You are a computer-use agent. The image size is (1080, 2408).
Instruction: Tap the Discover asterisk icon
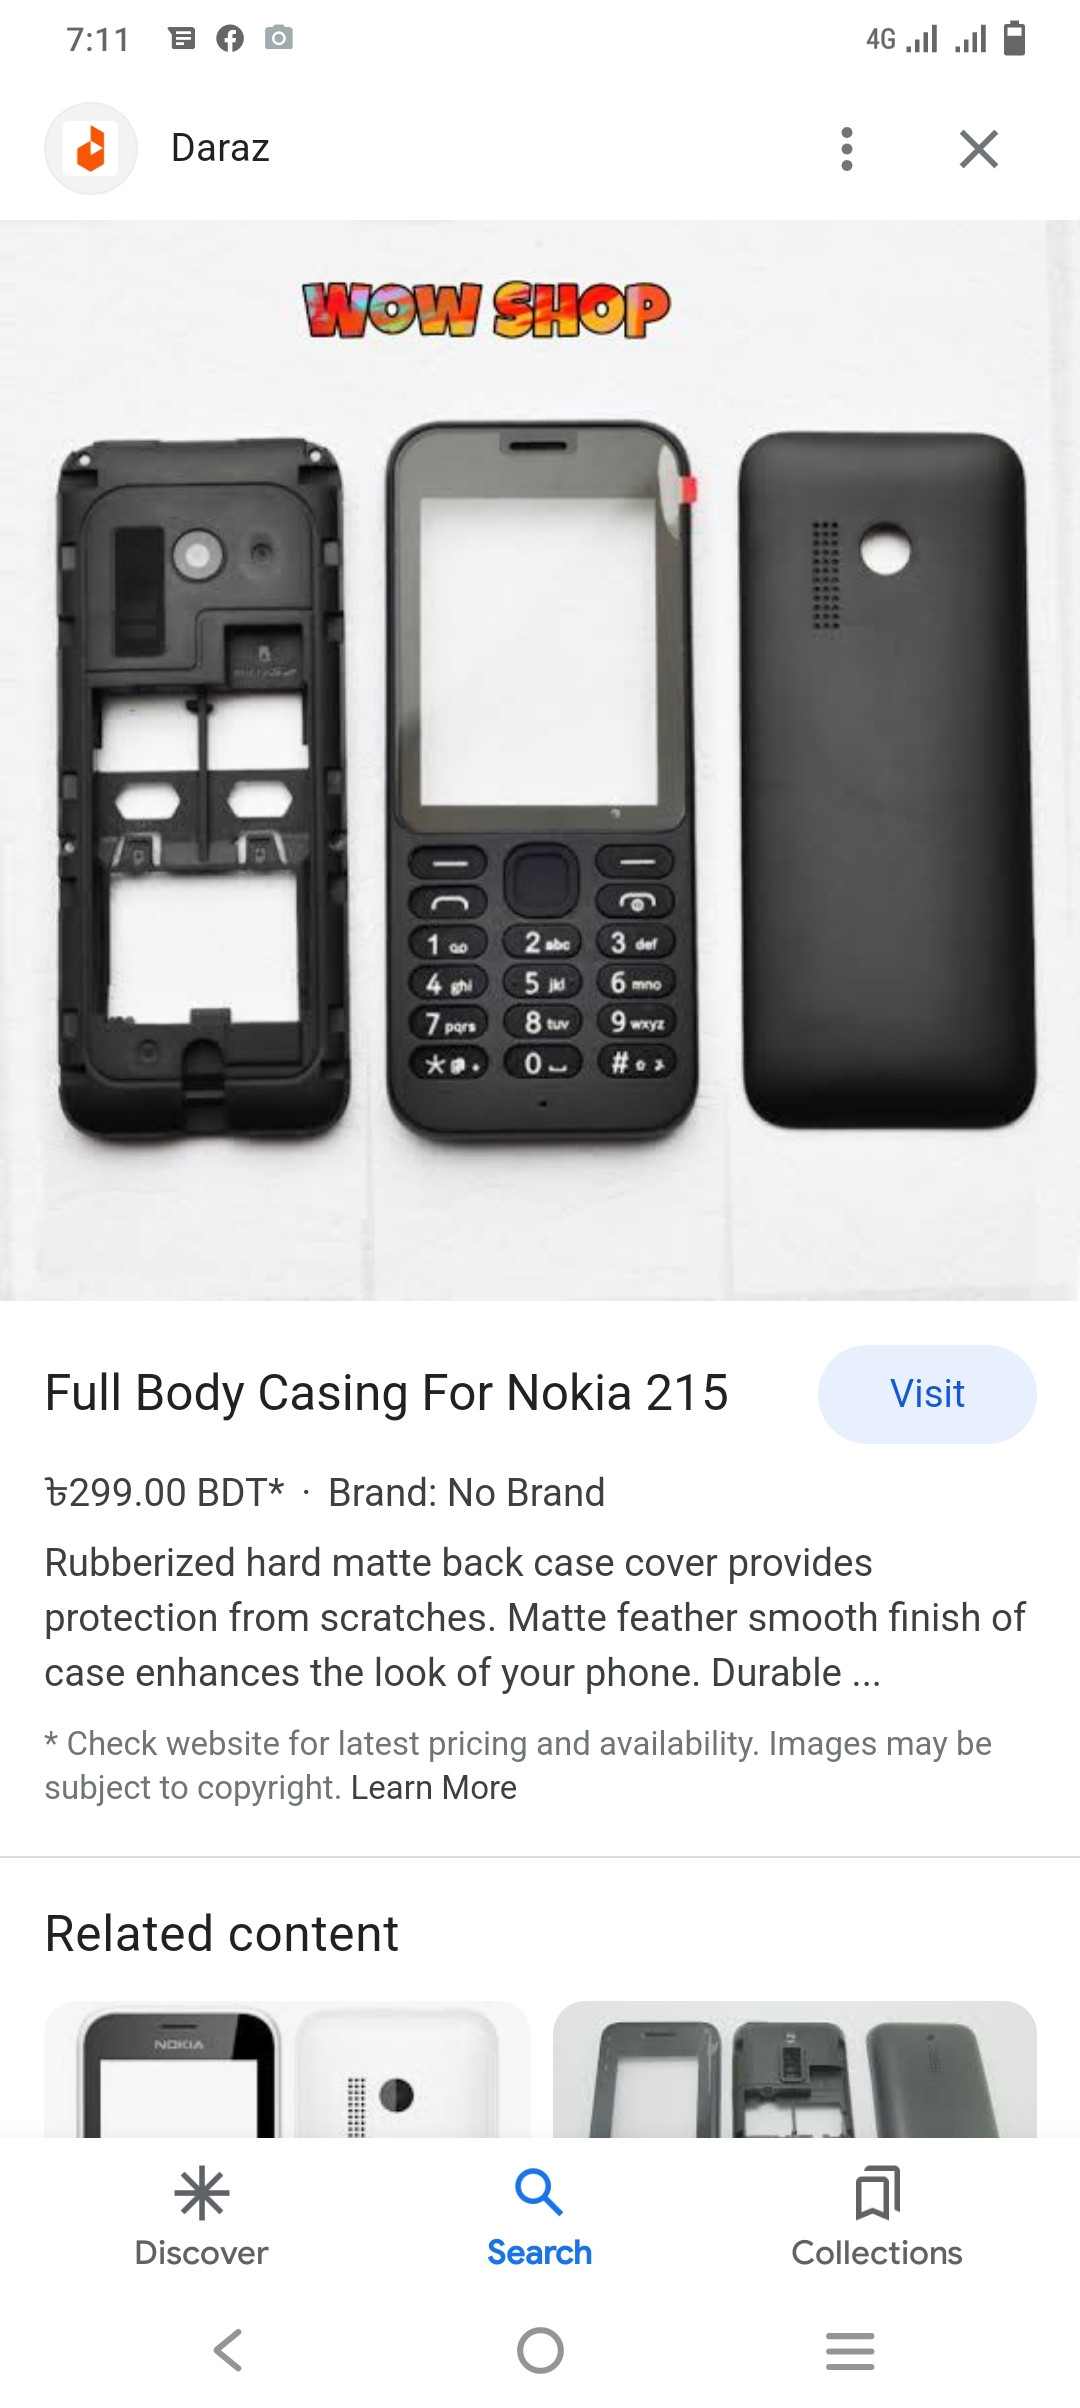point(201,2193)
